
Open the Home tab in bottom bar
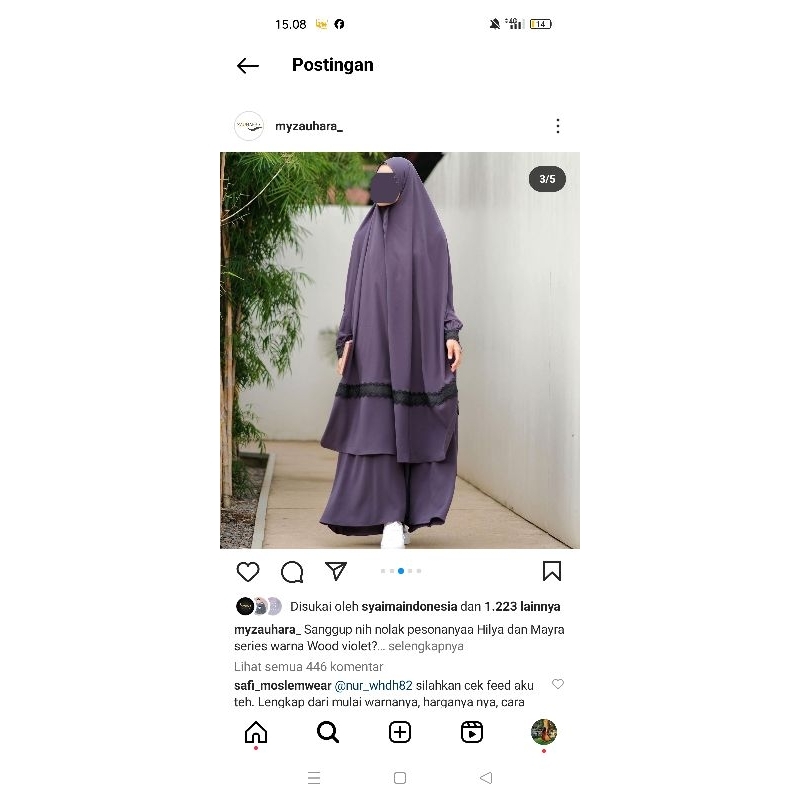tap(256, 733)
